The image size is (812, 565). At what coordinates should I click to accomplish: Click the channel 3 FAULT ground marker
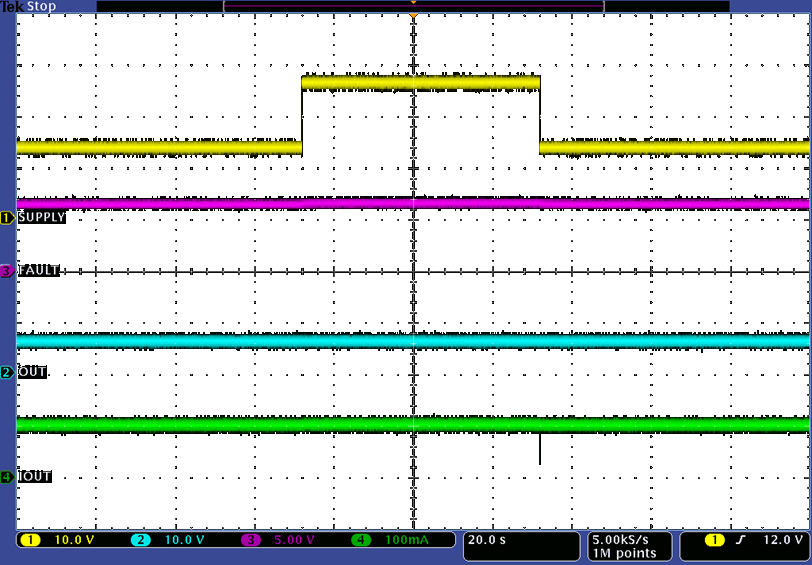point(7,271)
